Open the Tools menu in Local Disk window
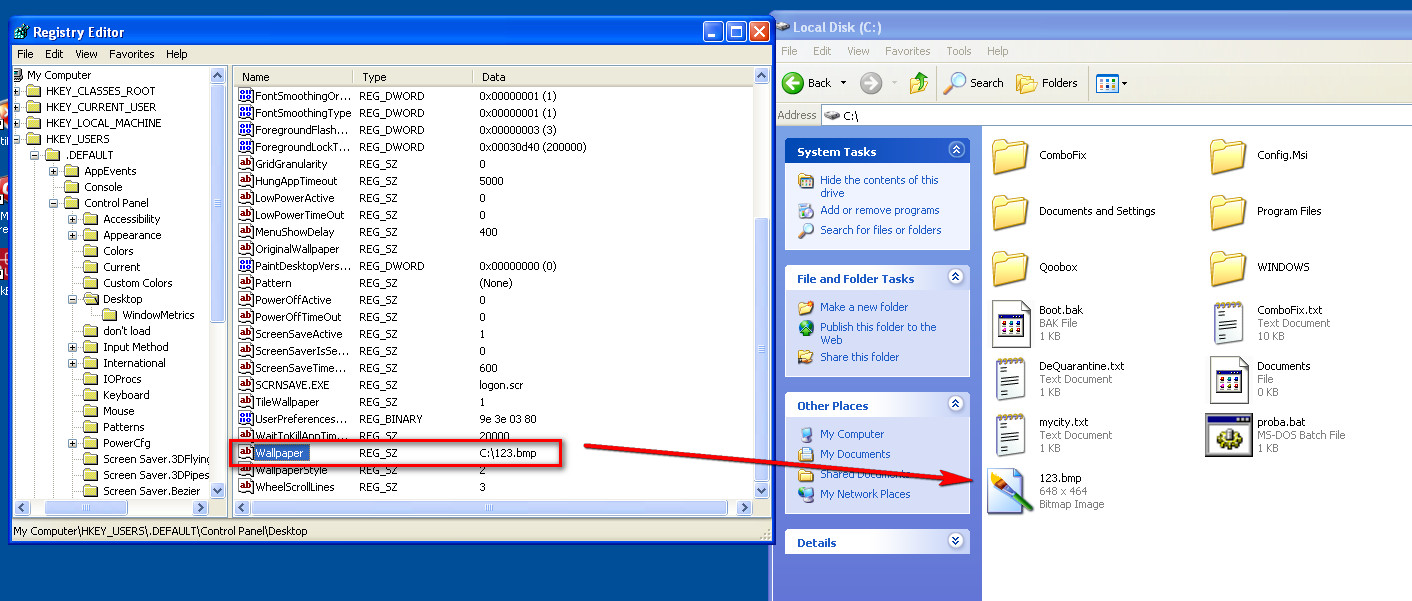 [959, 51]
